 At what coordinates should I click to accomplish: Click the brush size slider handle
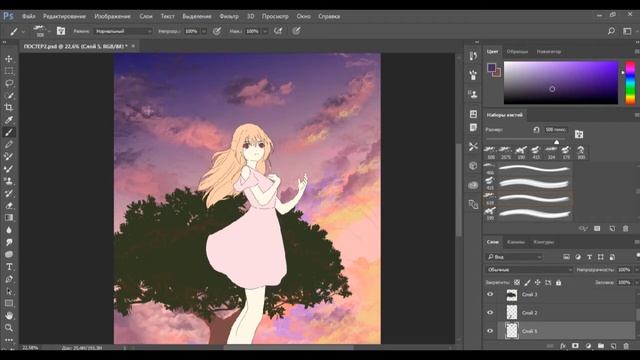tap(556, 142)
